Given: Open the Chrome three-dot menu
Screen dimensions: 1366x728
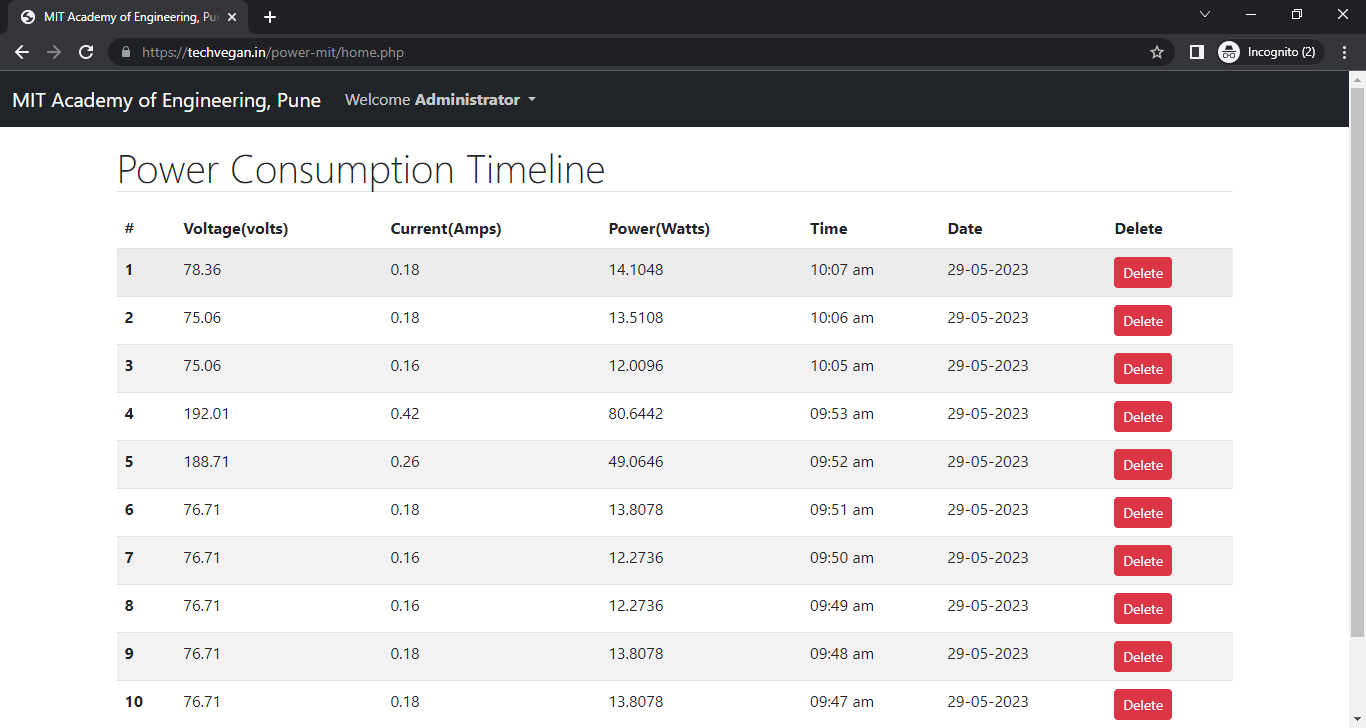Looking at the screenshot, I should click(1344, 52).
